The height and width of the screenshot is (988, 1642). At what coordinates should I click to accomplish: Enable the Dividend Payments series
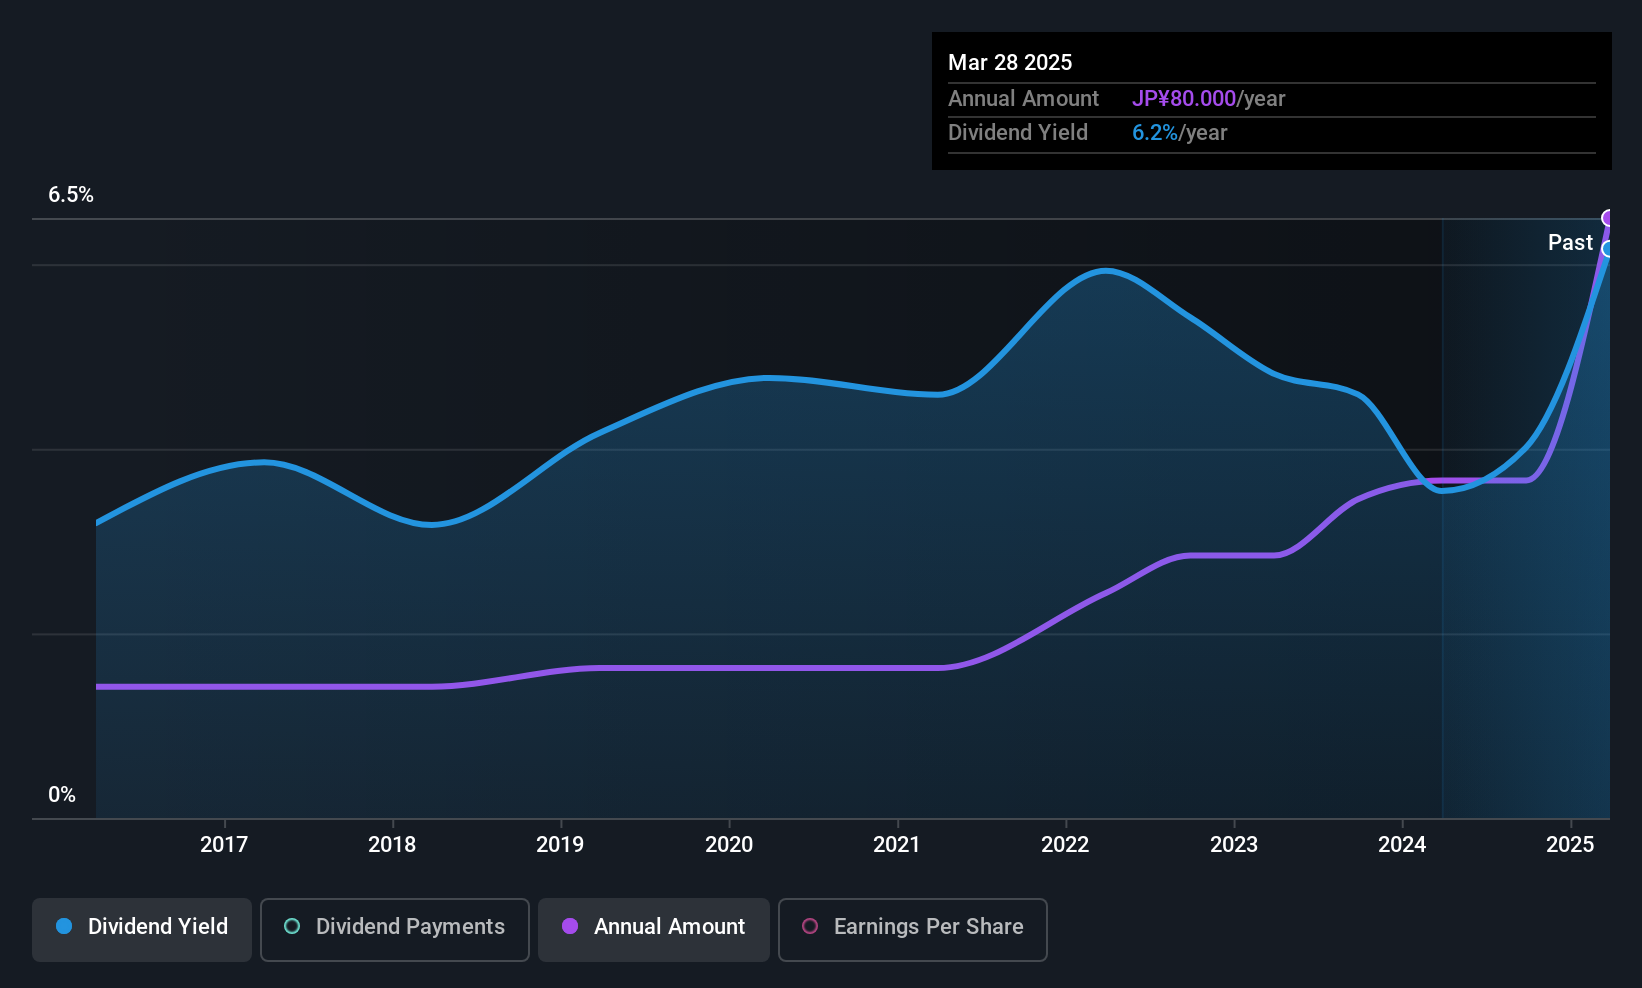point(395,928)
